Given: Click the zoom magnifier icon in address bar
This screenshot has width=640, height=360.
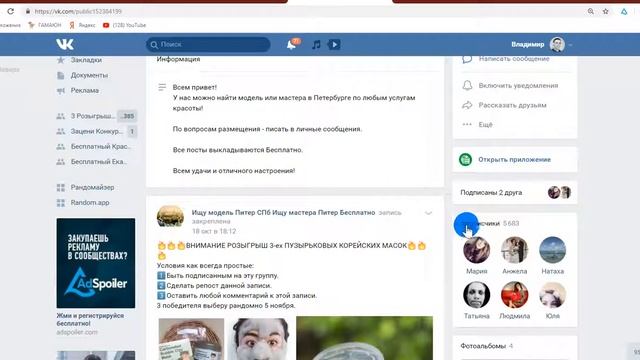Looking at the screenshot, I should click(591, 11).
